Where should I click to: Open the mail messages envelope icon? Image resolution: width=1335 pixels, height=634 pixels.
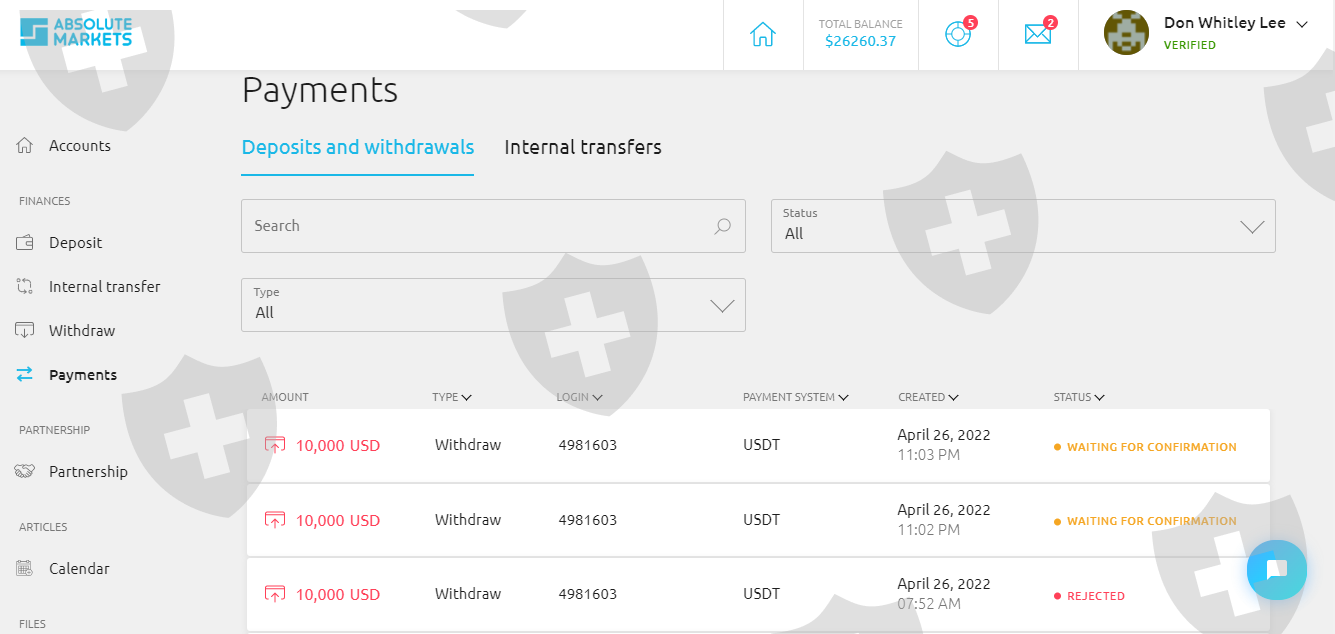1038,34
